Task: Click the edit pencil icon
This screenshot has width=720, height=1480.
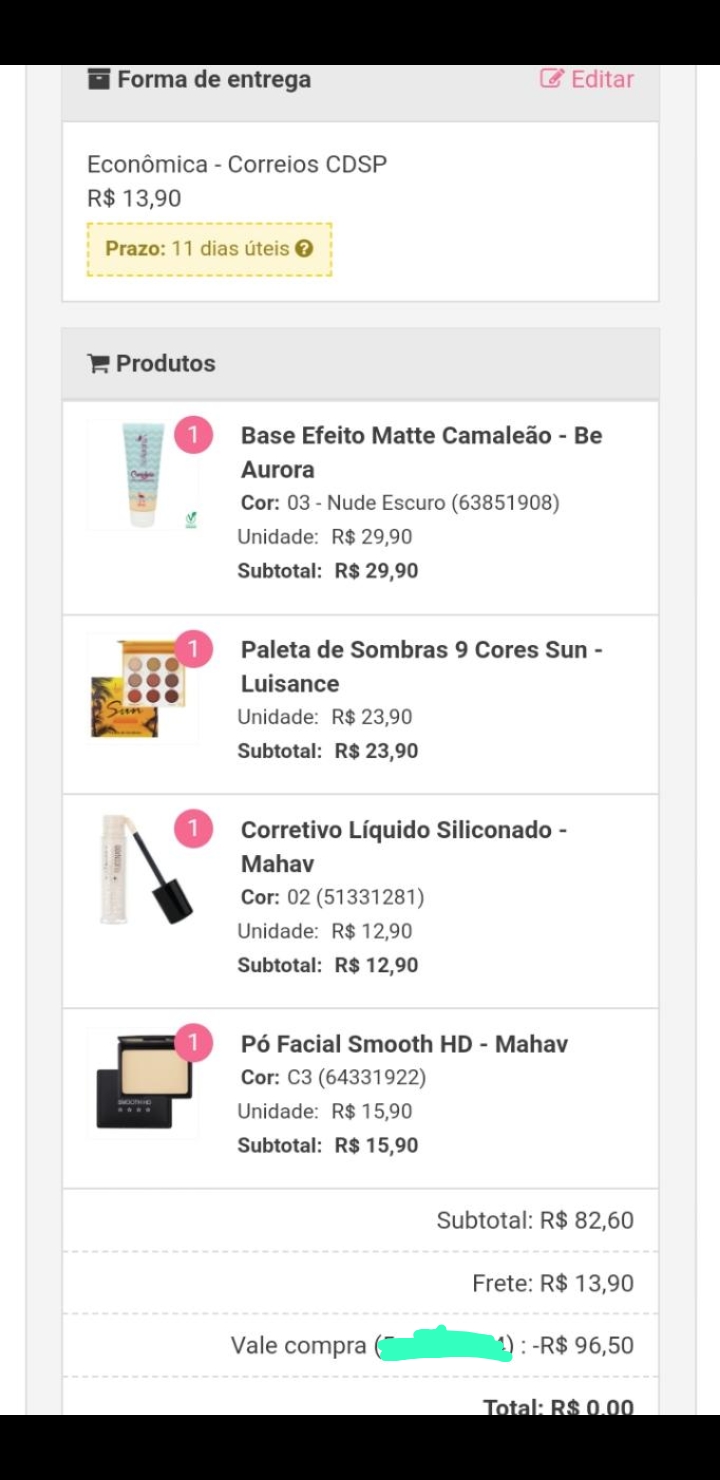Action: [x=551, y=78]
